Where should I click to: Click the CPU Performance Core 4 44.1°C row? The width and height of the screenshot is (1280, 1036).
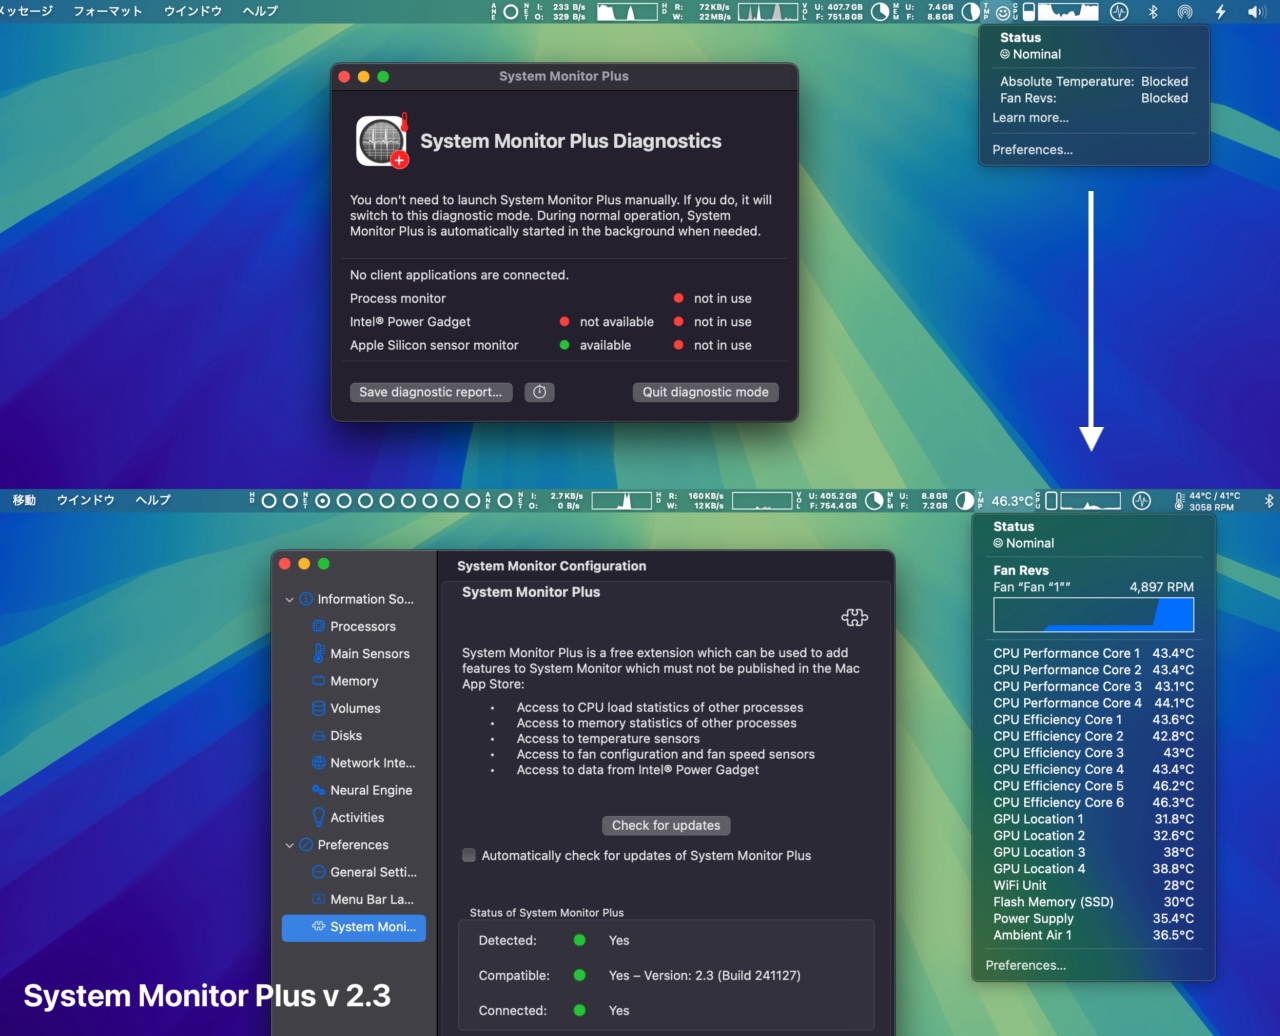pos(1093,703)
